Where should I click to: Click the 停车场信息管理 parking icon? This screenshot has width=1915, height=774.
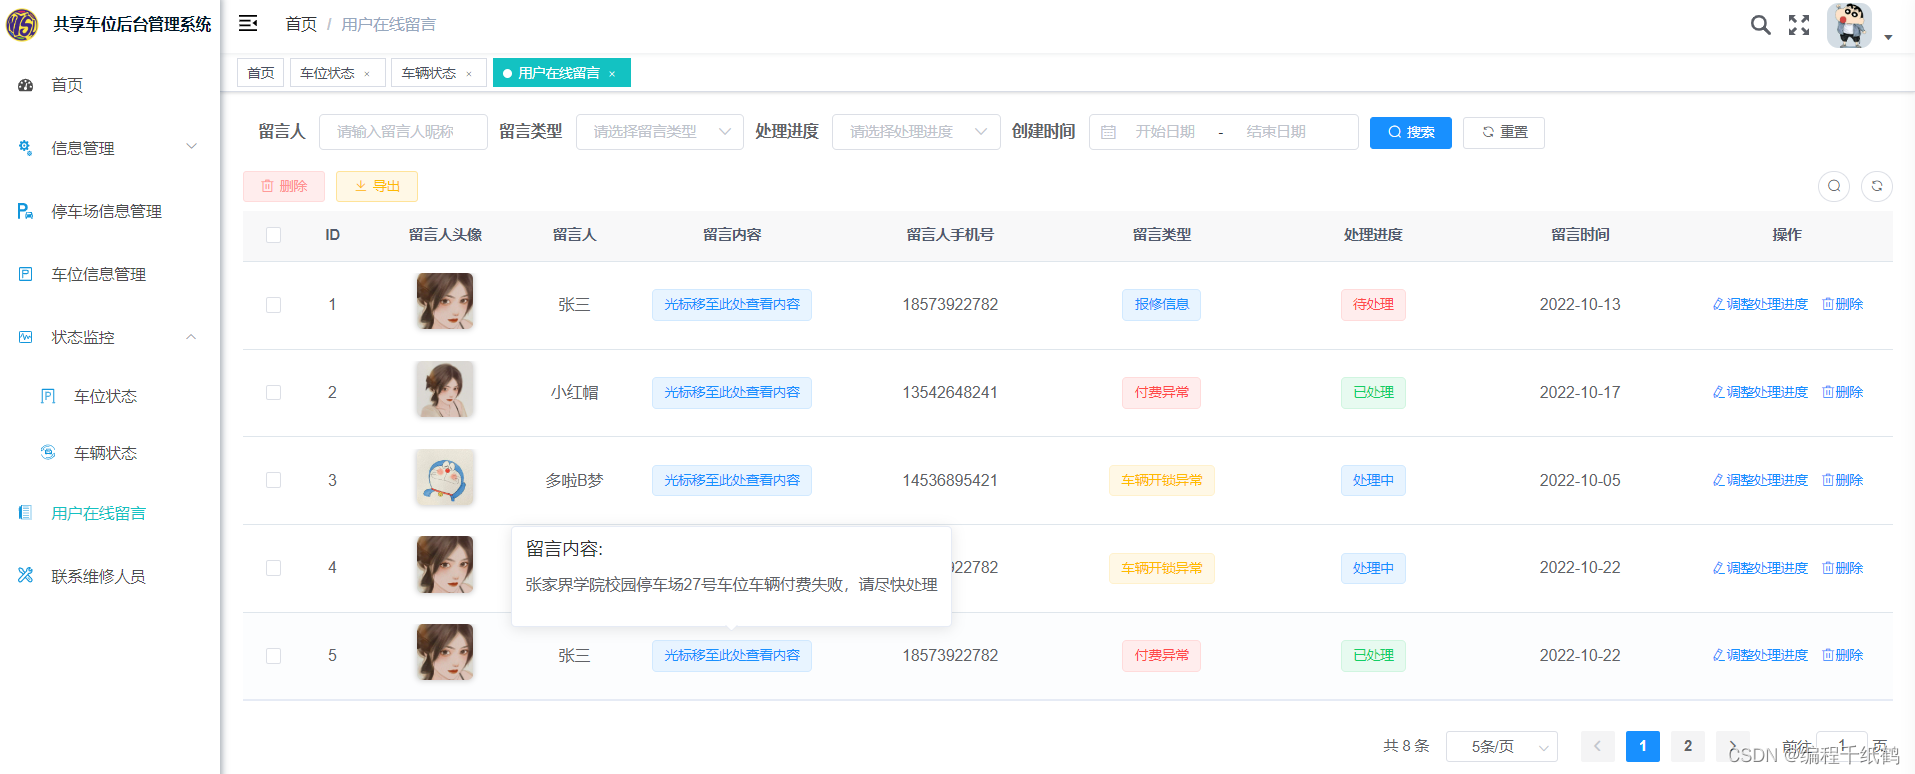26,211
